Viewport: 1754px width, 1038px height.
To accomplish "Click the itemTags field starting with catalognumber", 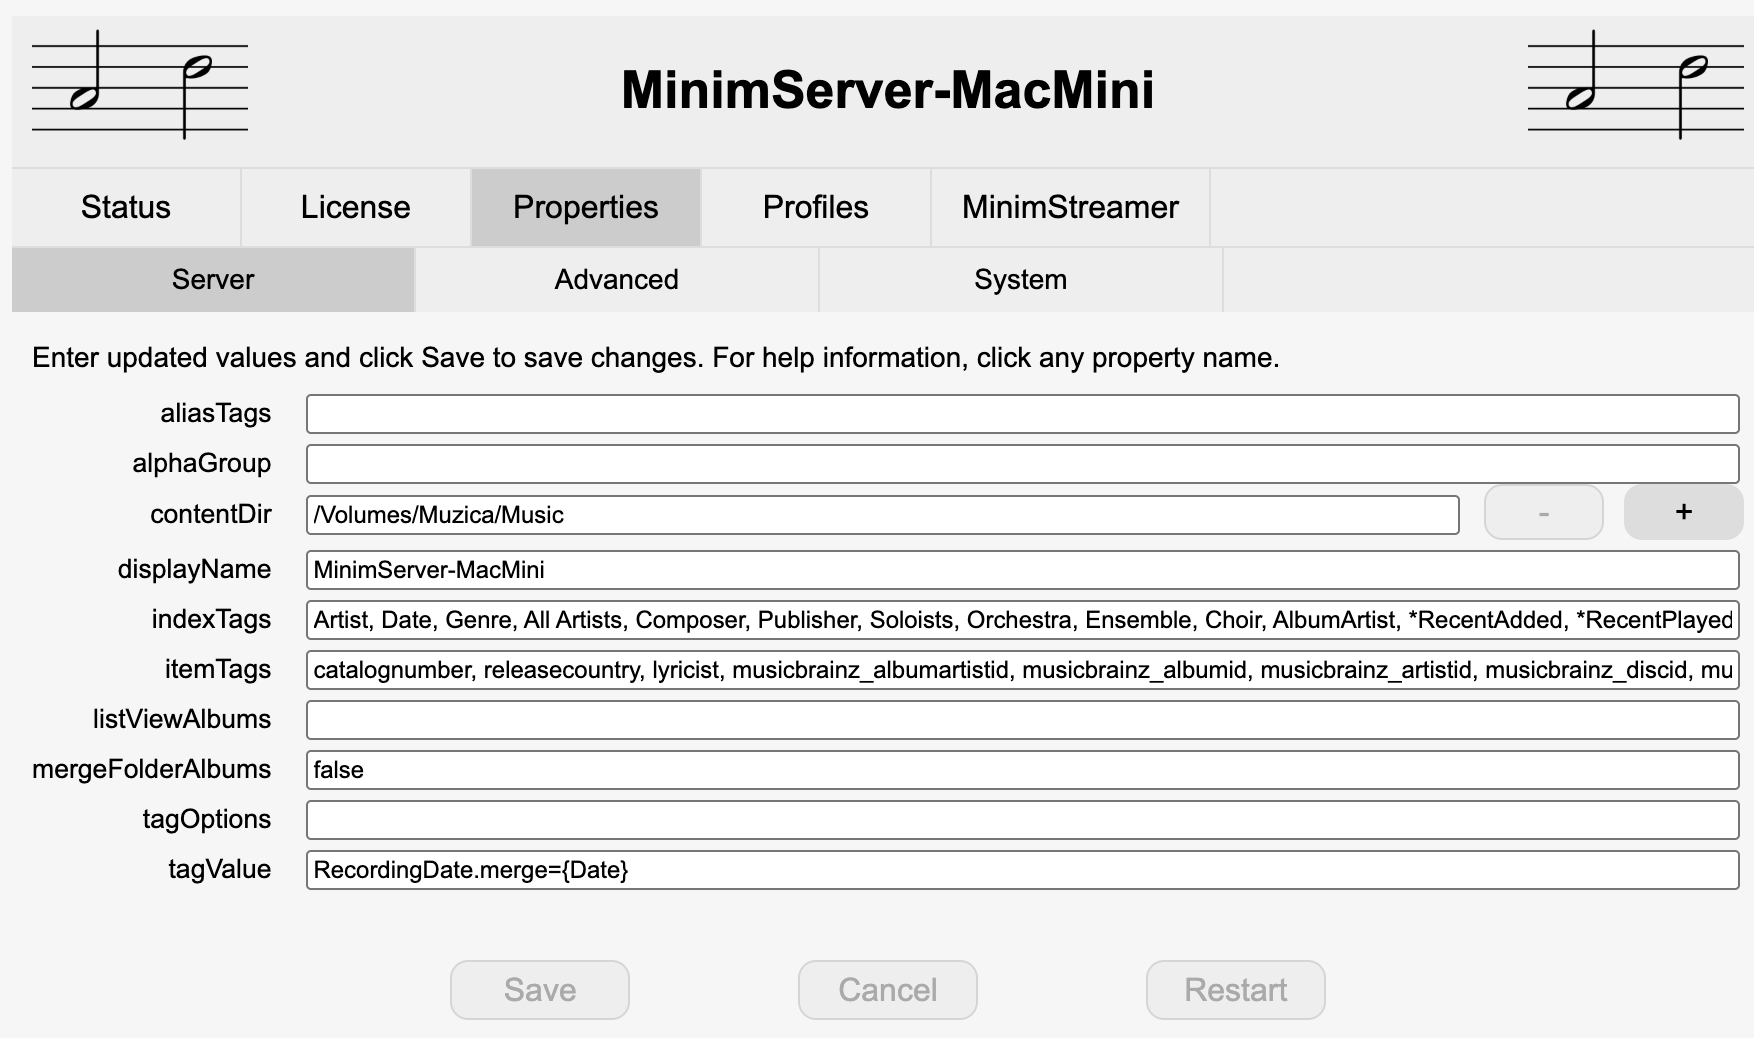I will (x=1022, y=670).
